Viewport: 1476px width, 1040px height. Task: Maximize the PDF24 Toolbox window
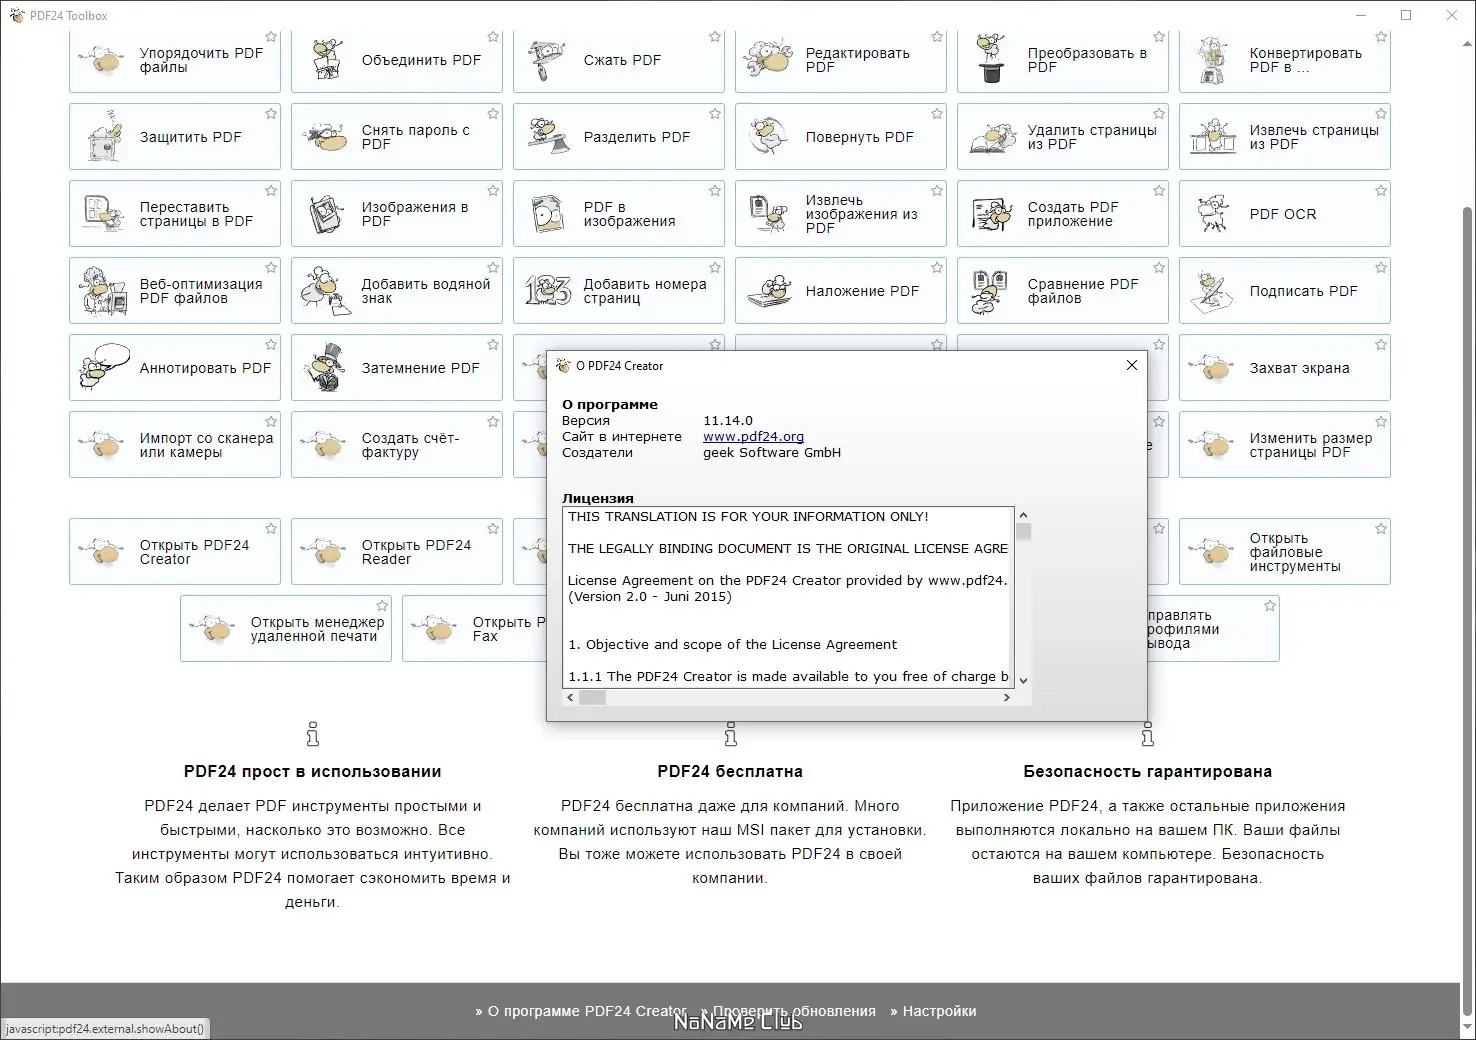click(x=1406, y=15)
